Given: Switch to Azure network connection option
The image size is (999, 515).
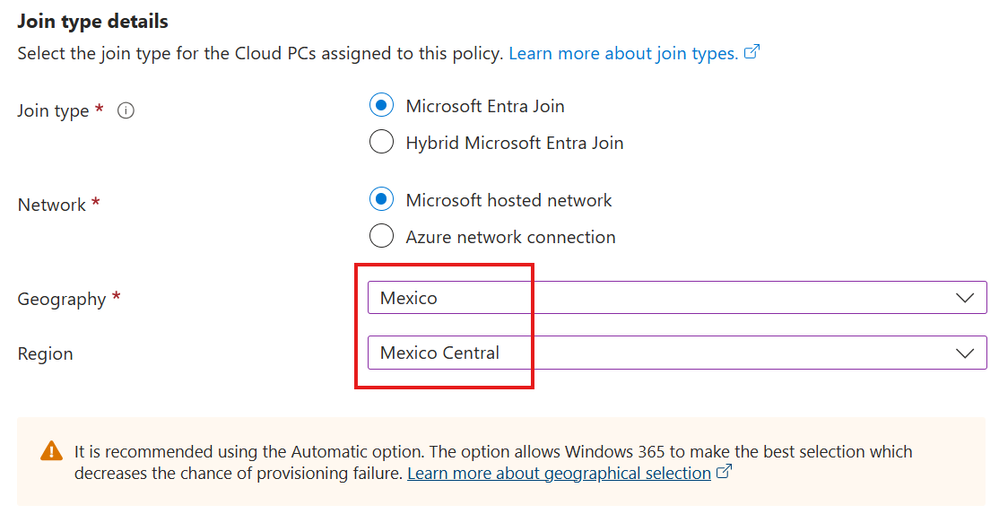Looking at the screenshot, I should point(381,237).
